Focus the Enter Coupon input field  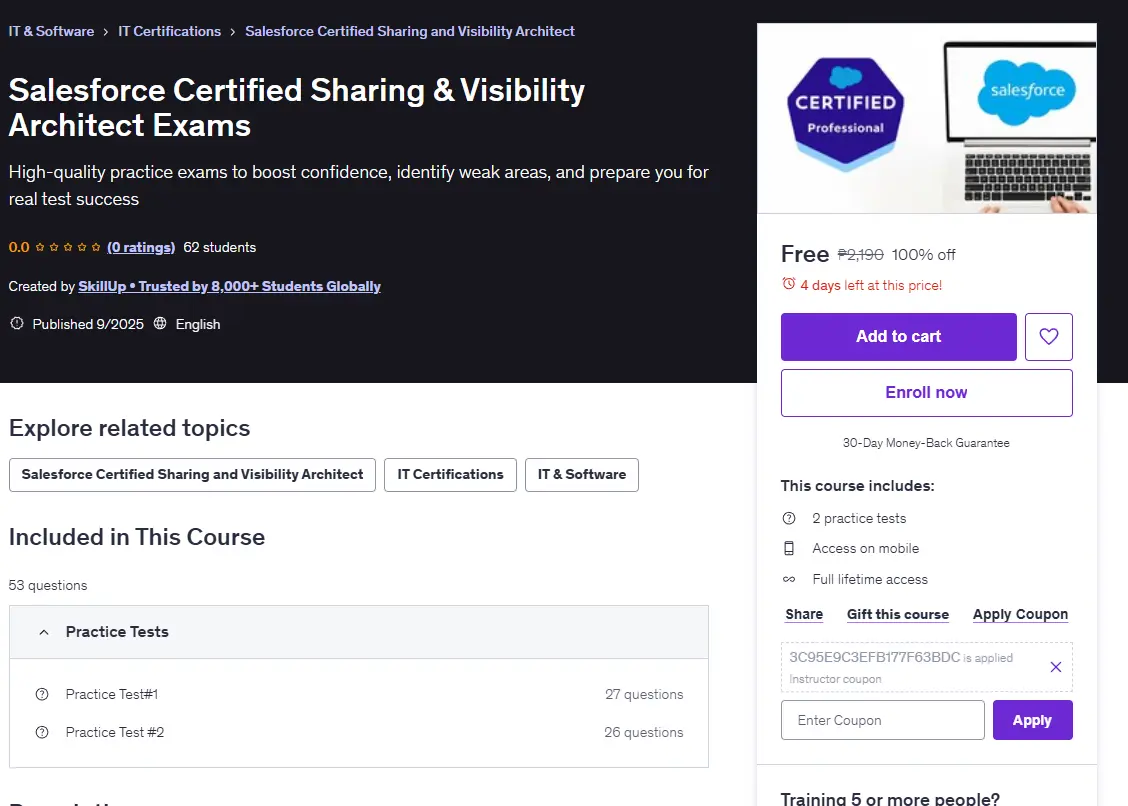click(883, 720)
